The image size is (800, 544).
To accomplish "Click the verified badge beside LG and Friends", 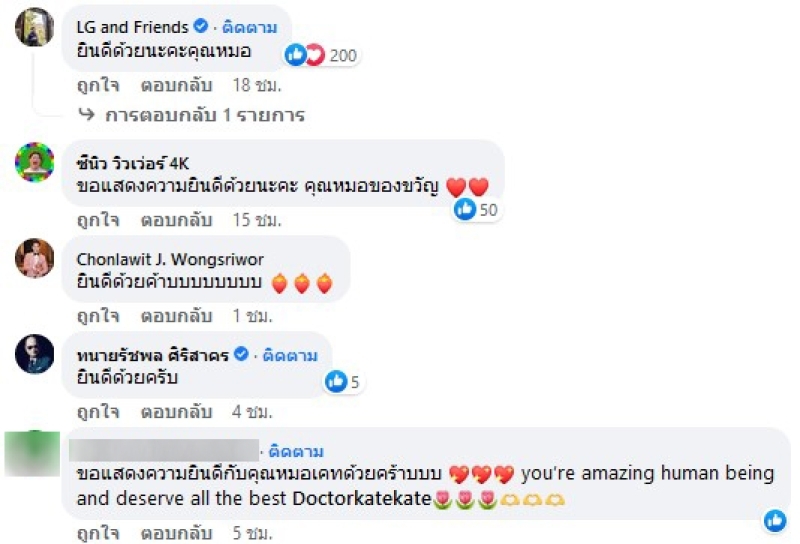I will (201, 26).
